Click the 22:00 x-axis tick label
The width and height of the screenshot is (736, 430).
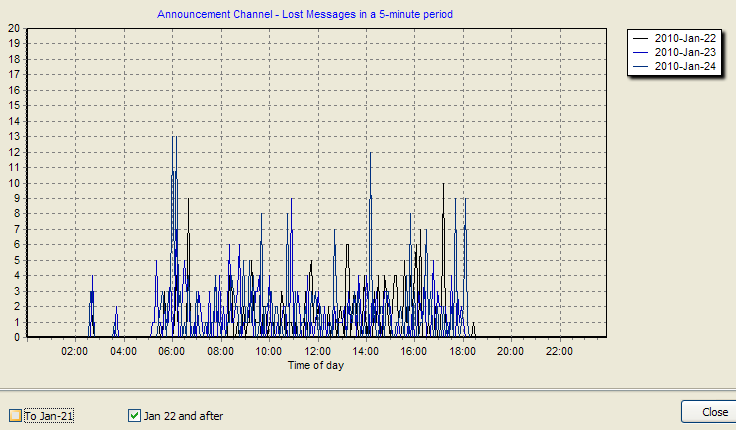tap(560, 351)
